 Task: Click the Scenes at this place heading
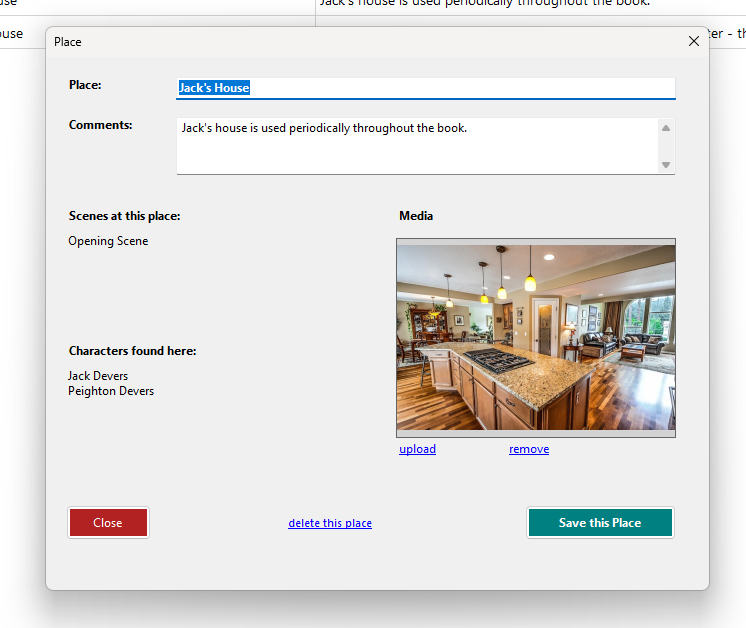pyautogui.click(x=124, y=216)
